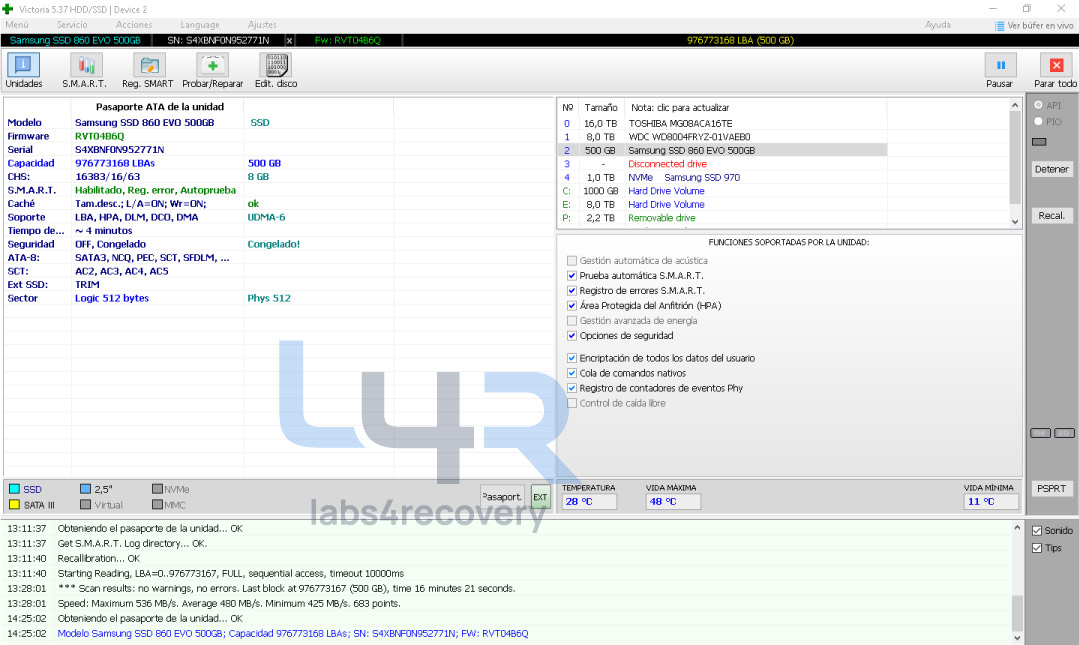
Task: Select the API radio button
Action: click(x=1038, y=105)
